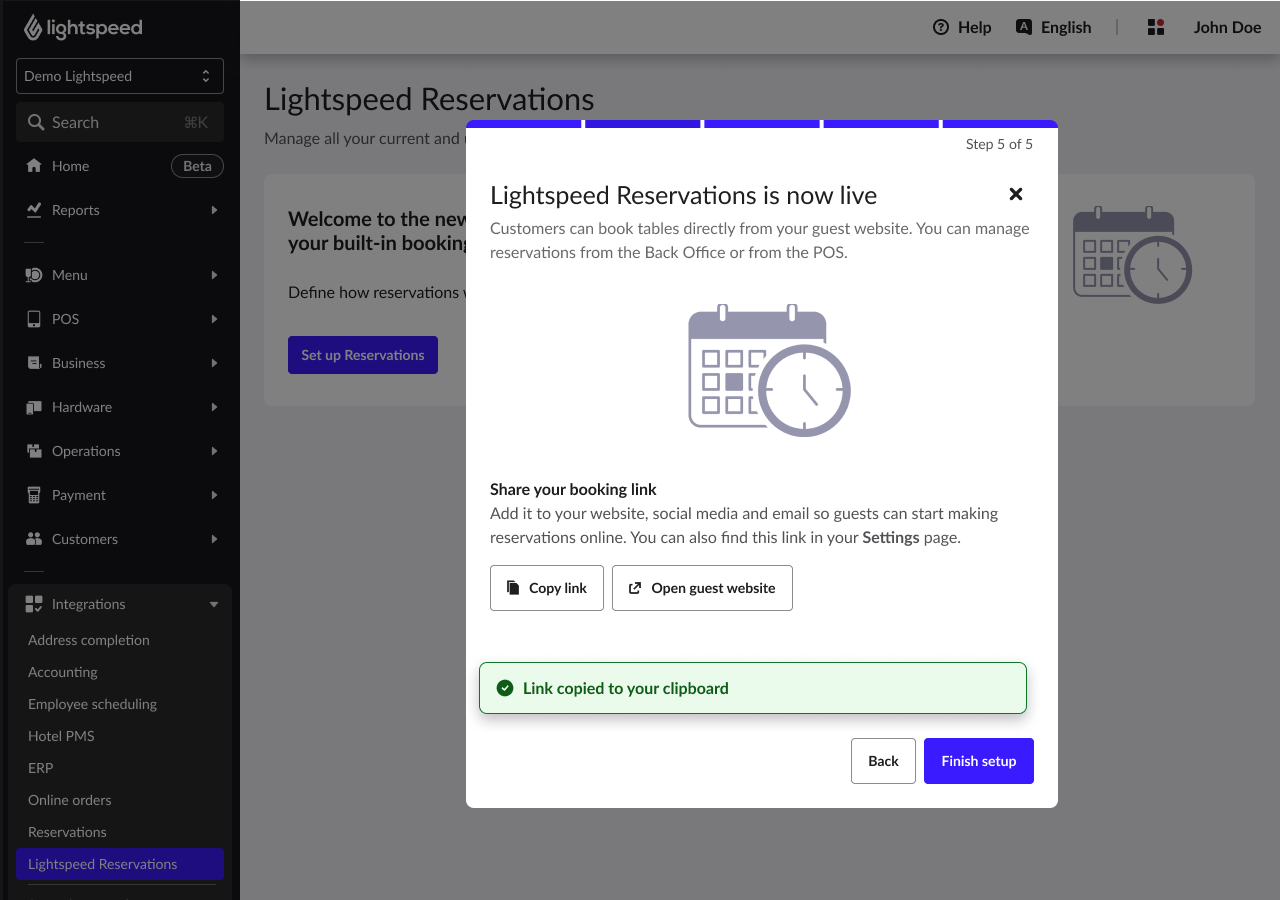The image size is (1280, 900).
Task: Open the Demo Lightspeed account dropdown
Action: point(120,76)
